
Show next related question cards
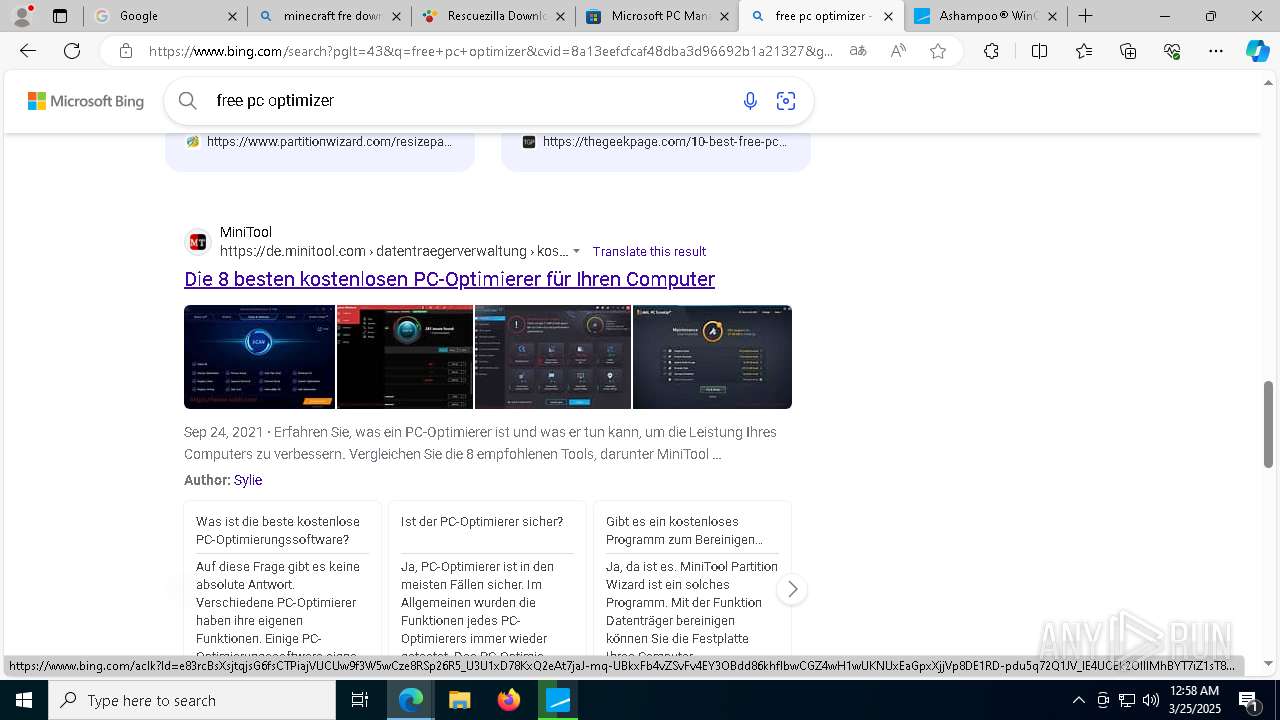tap(792, 589)
